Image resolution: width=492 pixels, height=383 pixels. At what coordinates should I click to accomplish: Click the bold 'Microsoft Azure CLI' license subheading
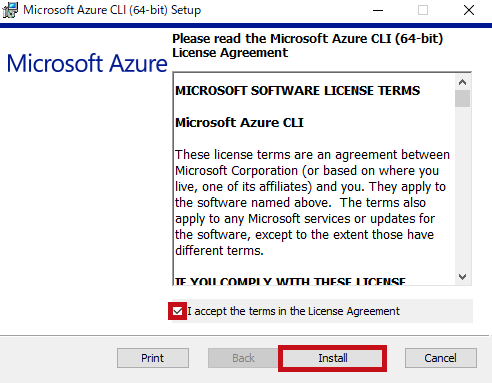239,123
